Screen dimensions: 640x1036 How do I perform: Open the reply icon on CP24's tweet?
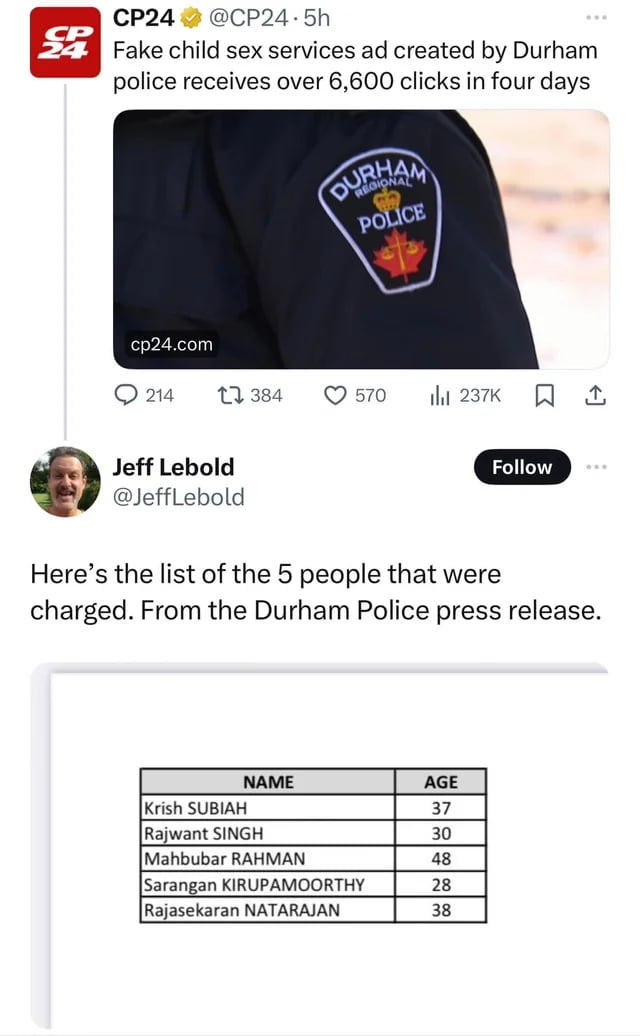point(126,396)
